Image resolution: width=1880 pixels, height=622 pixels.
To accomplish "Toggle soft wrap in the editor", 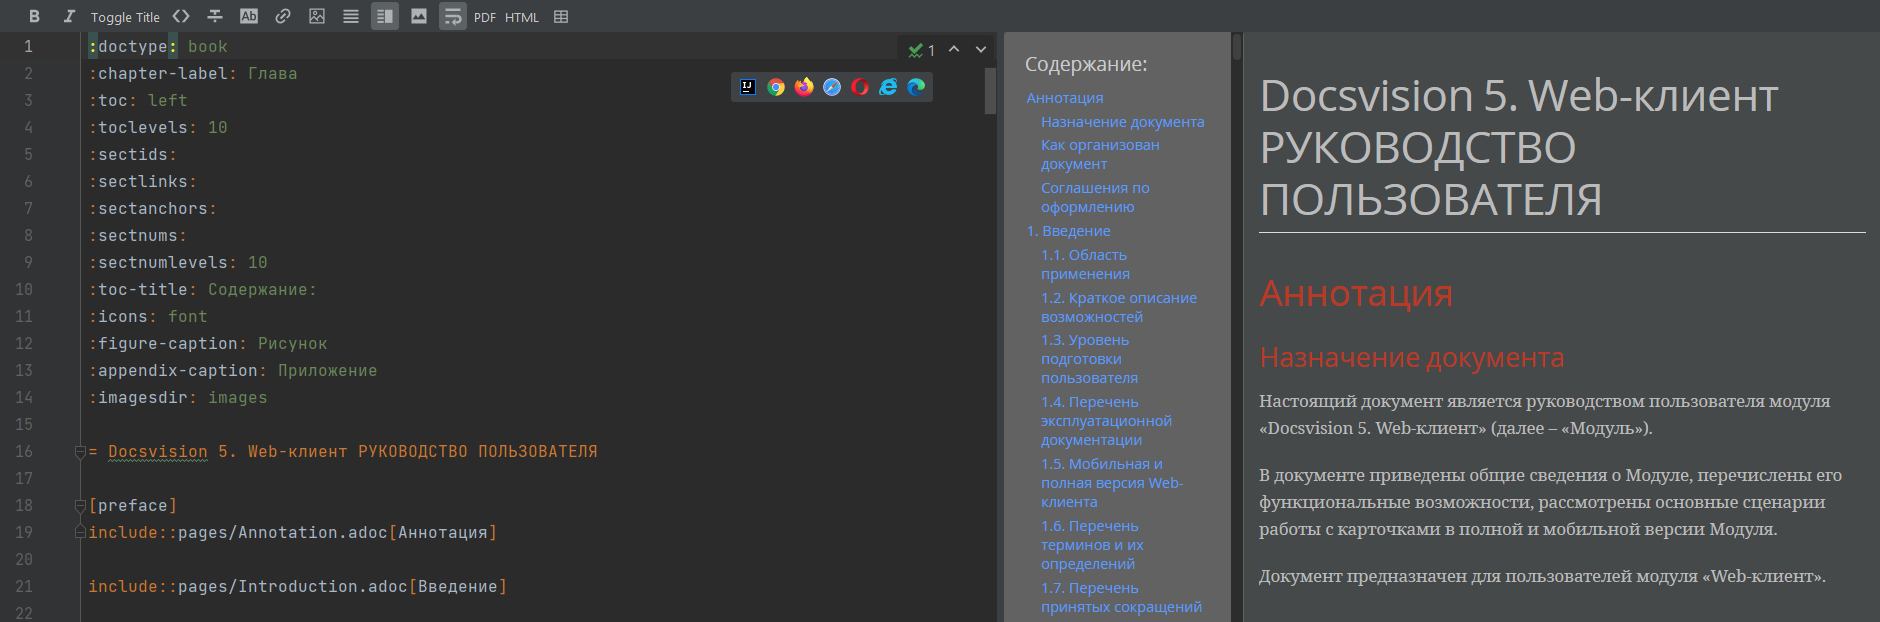I will click(x=453, y=16).
